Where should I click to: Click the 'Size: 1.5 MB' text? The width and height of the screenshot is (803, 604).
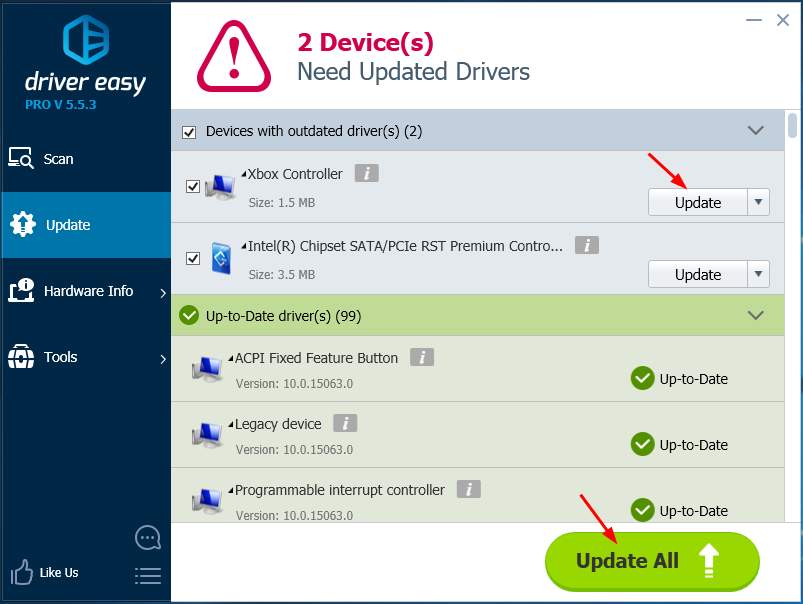coord(282,202)
